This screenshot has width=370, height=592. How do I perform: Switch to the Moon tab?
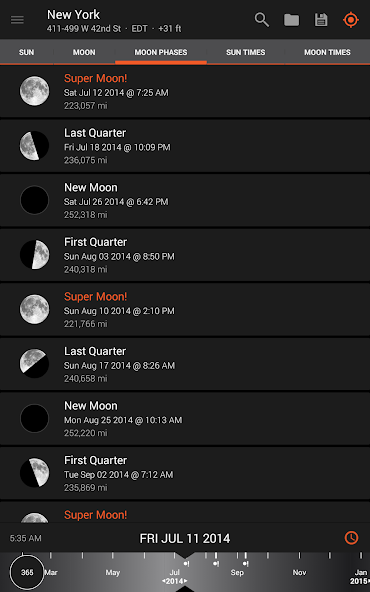(84, 52)
